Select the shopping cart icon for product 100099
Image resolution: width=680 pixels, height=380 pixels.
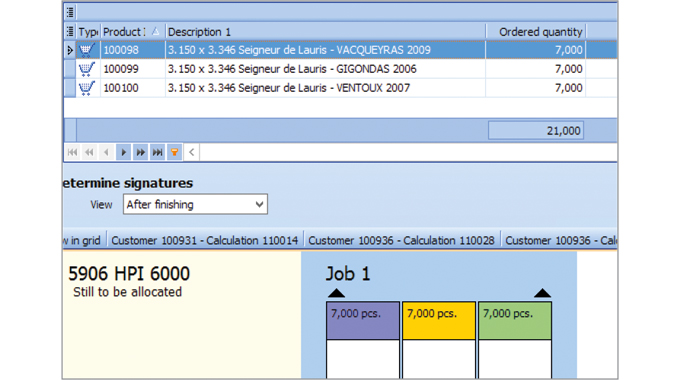pyautogui.click(x=87, y=69)
